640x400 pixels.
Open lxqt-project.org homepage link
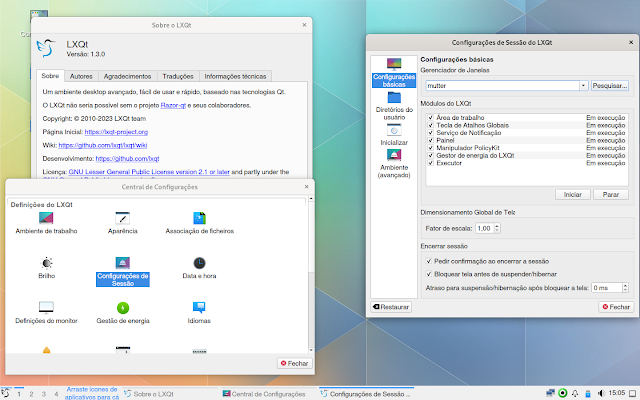[x=116, y=132]
